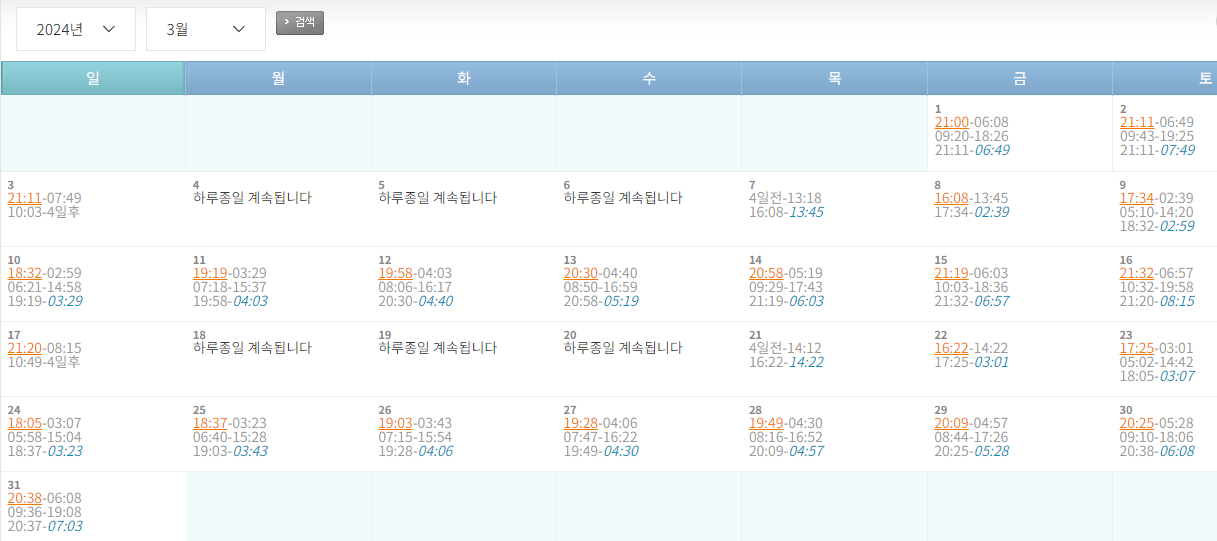Click the 19:03 link on March 26
1217x541 pixels.
395,423
